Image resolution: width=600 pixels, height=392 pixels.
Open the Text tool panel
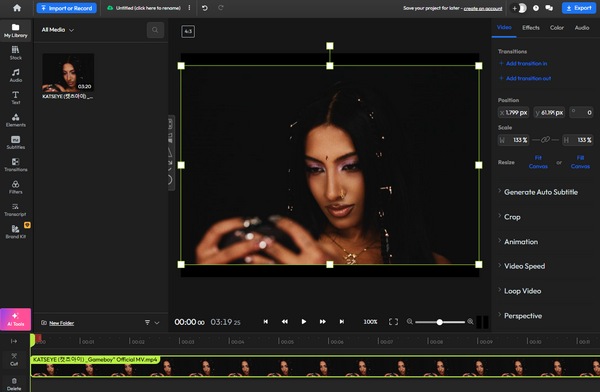(16, 98)
